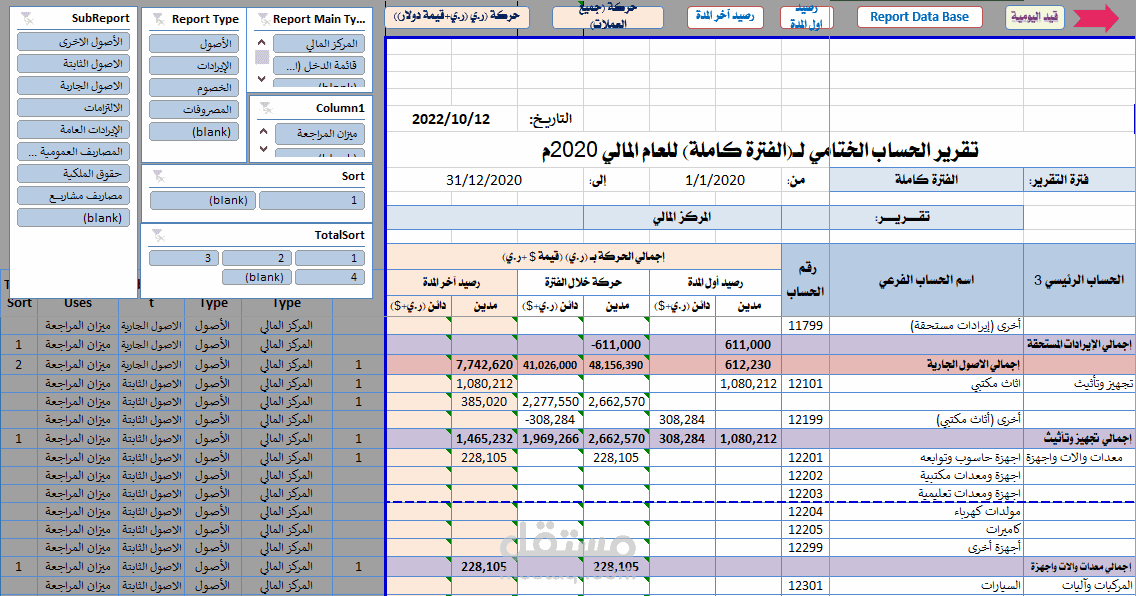Select the cell with value 7,742,620
The image size is (1136, 596).
coord(484,365)
